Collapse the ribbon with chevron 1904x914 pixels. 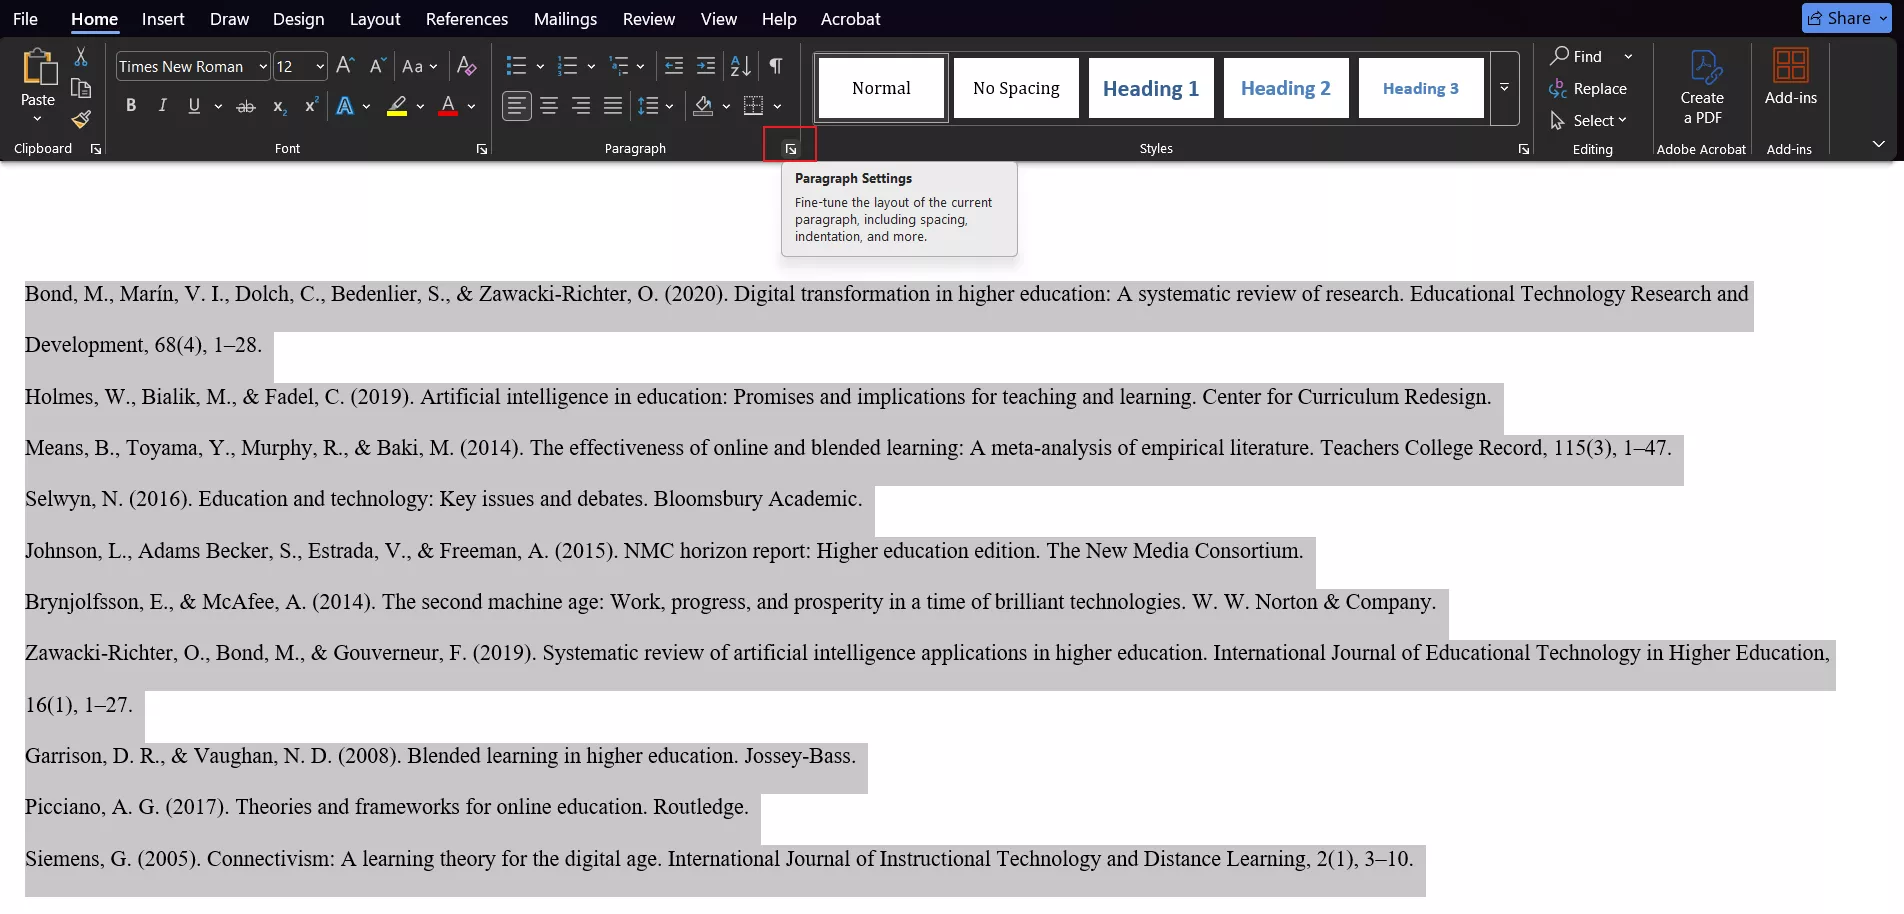point(1879,145)
